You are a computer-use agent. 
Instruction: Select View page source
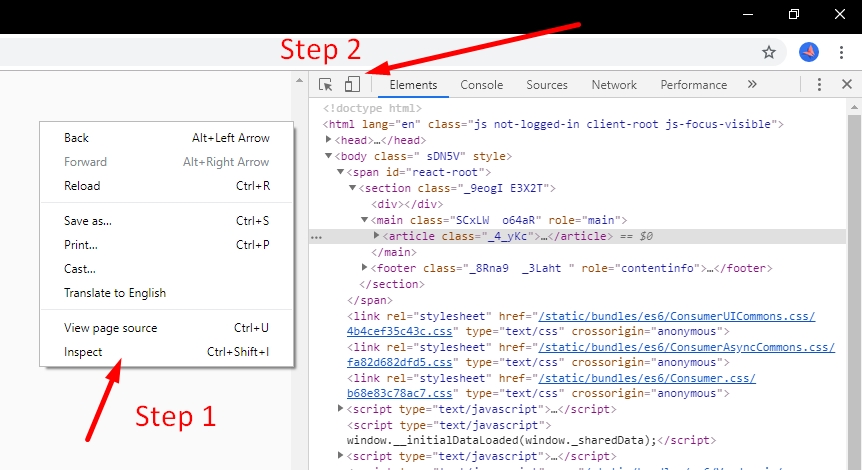pos(167,328)
